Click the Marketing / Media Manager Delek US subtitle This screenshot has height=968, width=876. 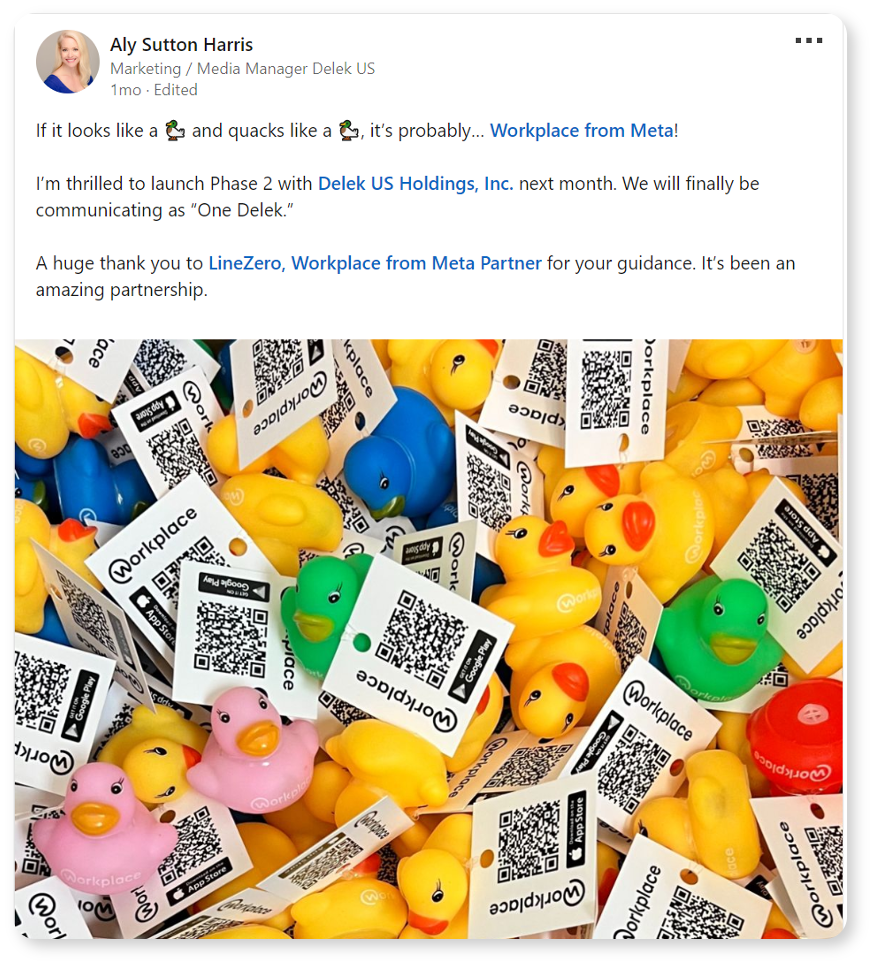pos(243,69)
